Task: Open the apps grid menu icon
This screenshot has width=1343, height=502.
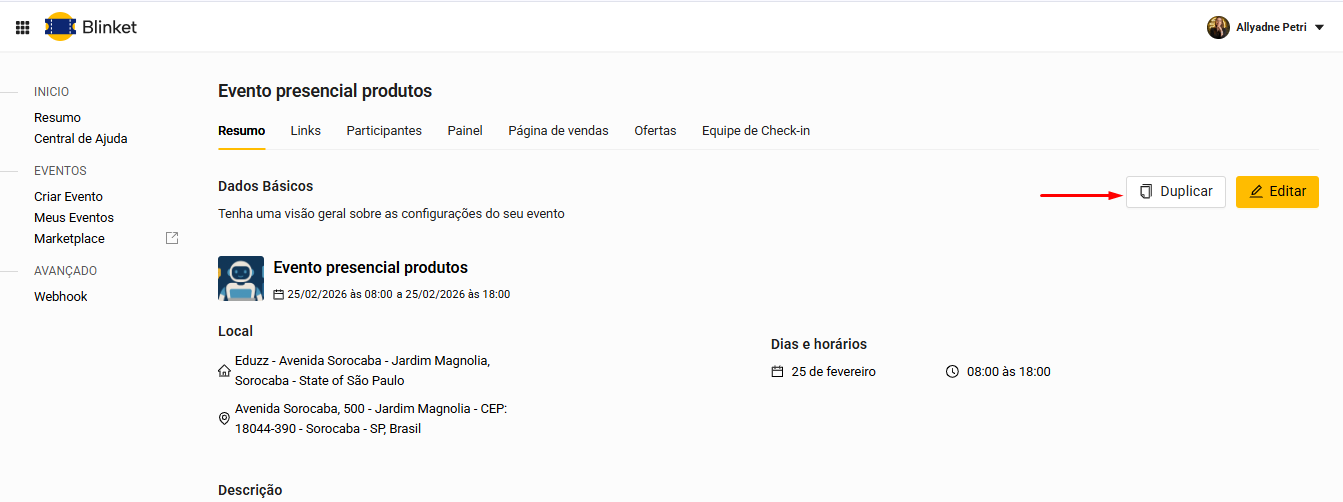Action: tap(22, 27)
